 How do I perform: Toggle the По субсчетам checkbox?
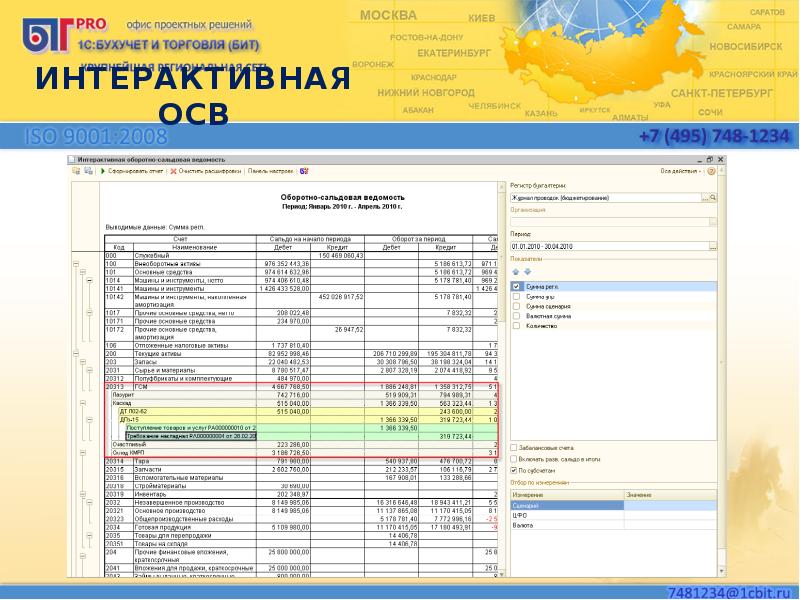click(x=514, y=469)
